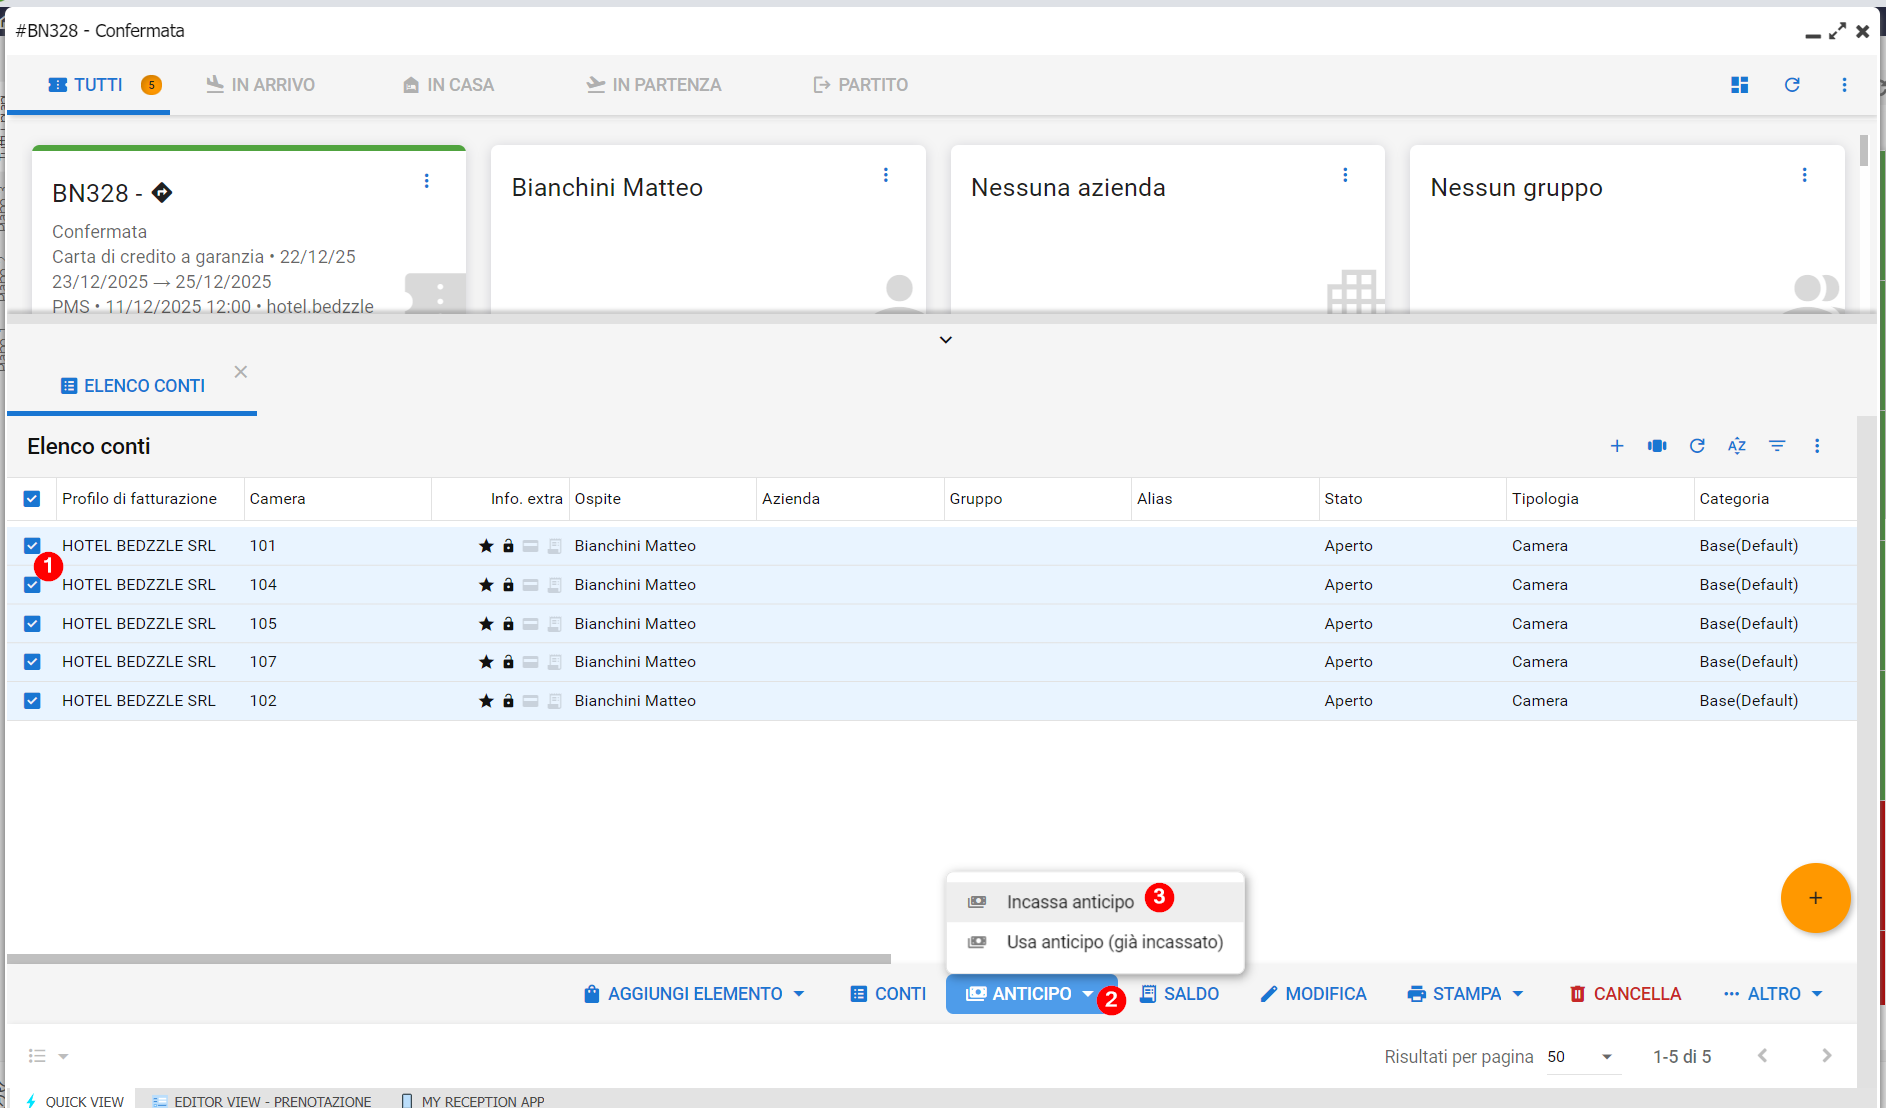Refresh the reservation using top refresh icon
This screenshot has width=1886, height=1108.
coord(1792,85)
